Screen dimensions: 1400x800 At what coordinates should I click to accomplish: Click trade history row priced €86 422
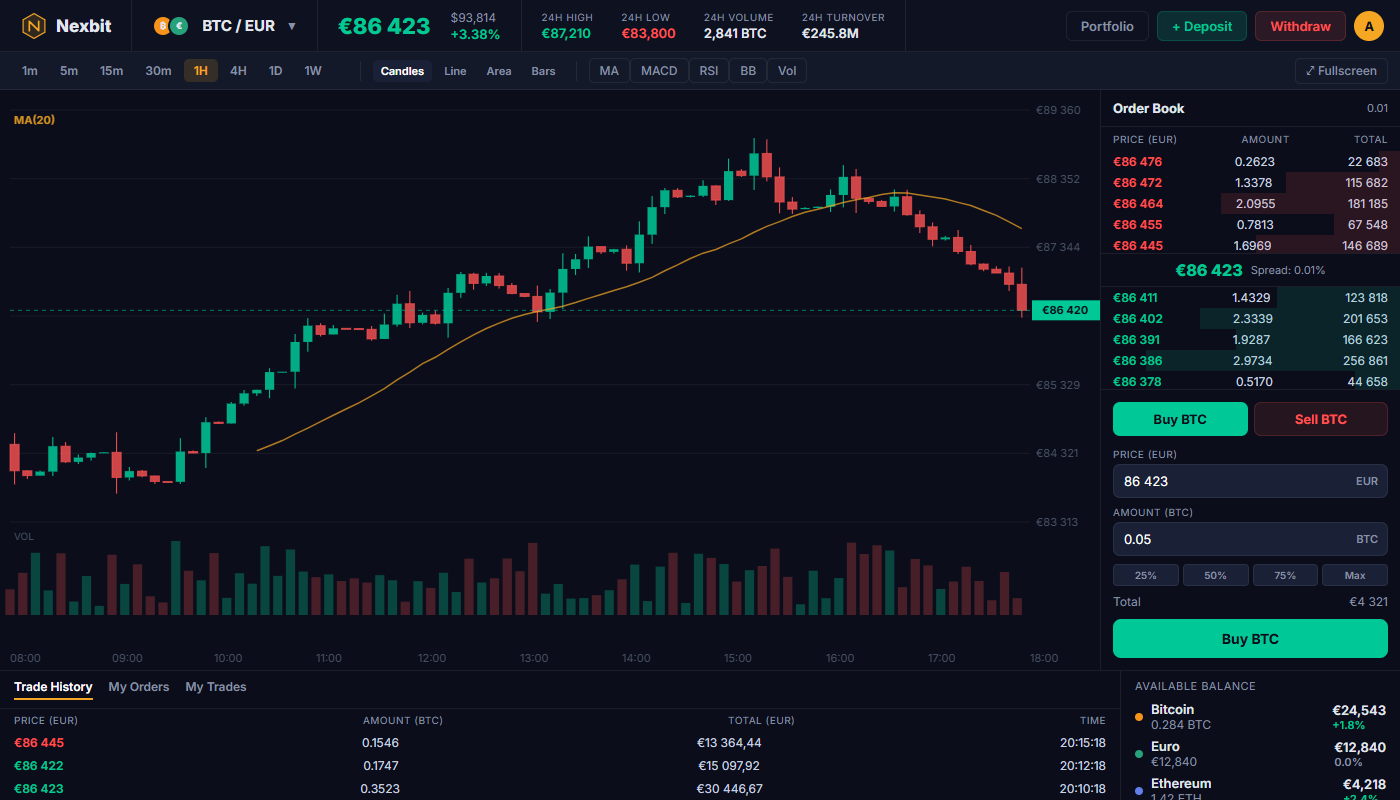click(x=560, y=766)
